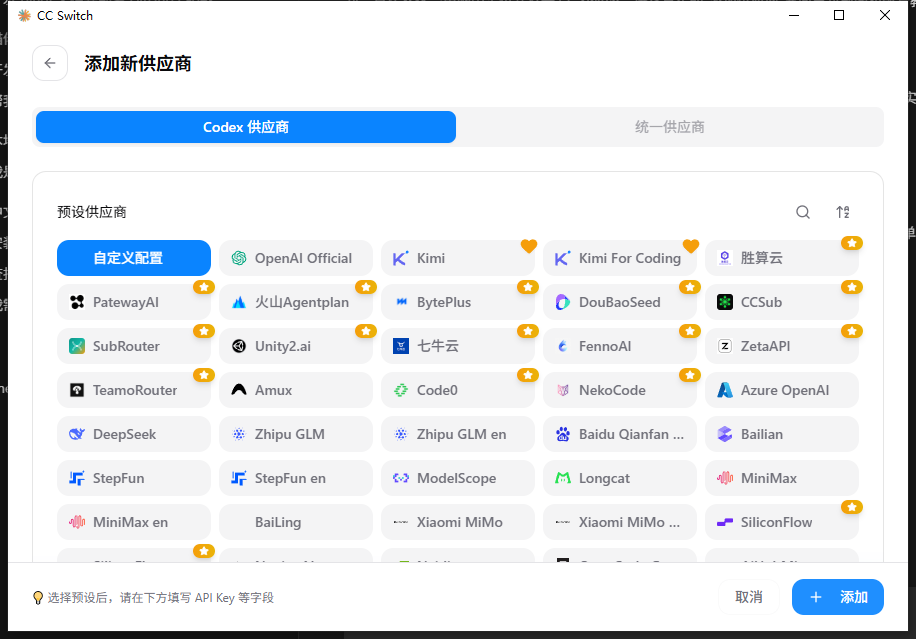Image resolution: width=916 pixels, height=639 pixels.
Task: Select ZetaAPI provider
Action: (x=782, y=346)
